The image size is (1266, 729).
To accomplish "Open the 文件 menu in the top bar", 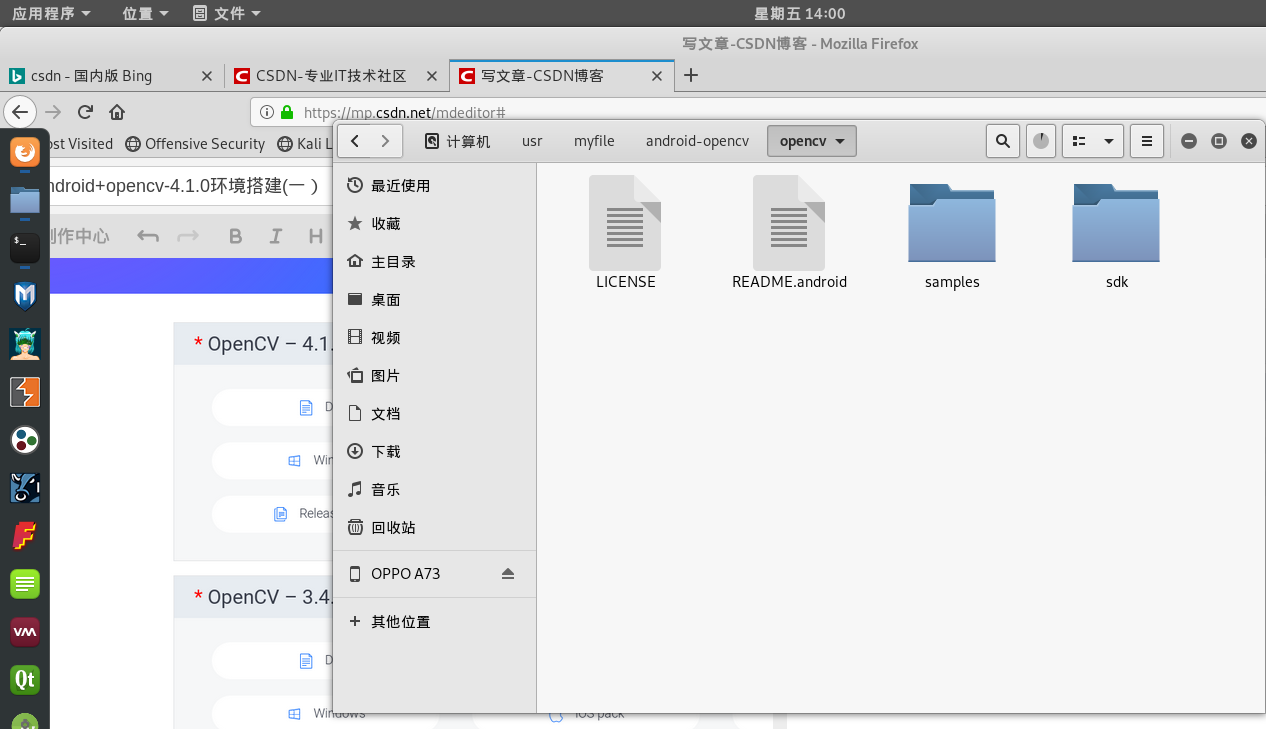I will (x=225, y=13).
